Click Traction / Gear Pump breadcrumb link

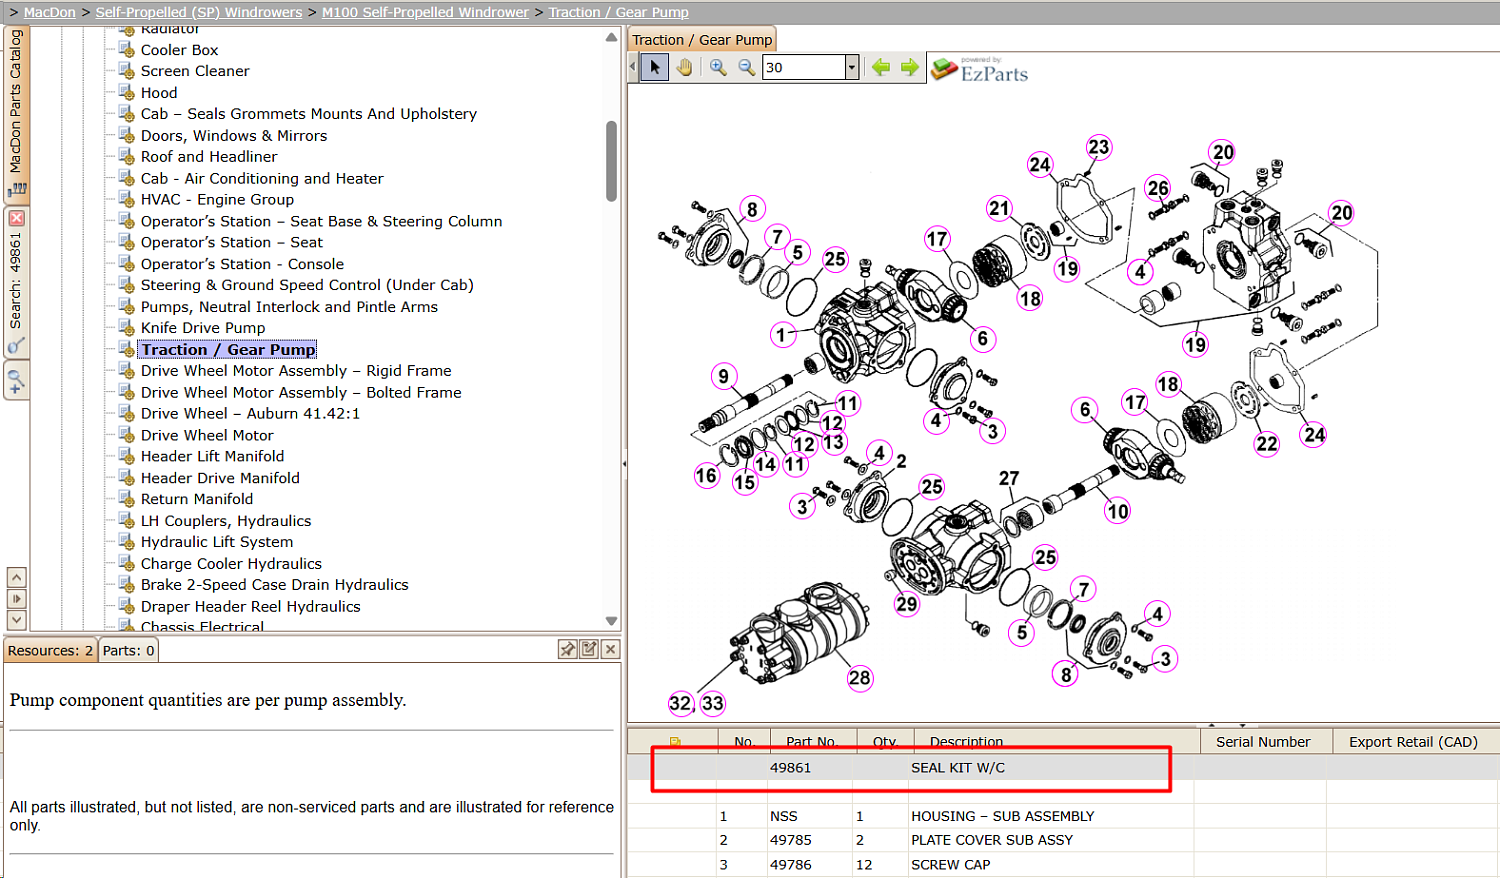[618, 12]
